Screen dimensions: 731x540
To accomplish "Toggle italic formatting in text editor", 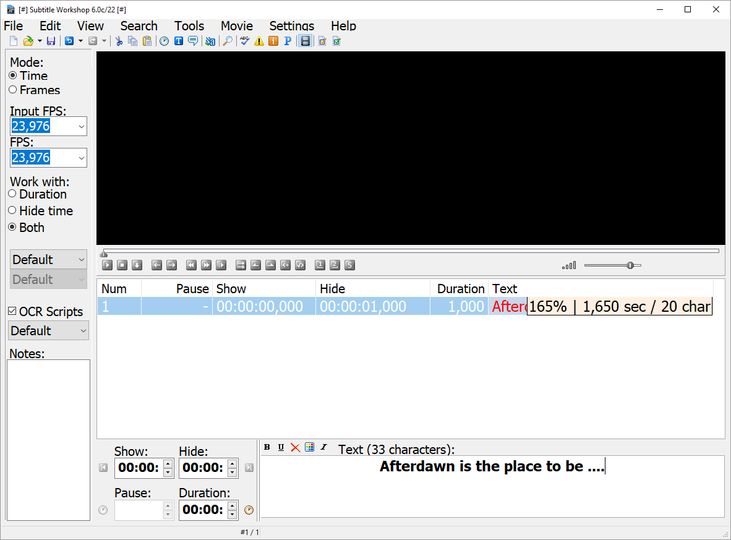I will [x=324, y=447].
